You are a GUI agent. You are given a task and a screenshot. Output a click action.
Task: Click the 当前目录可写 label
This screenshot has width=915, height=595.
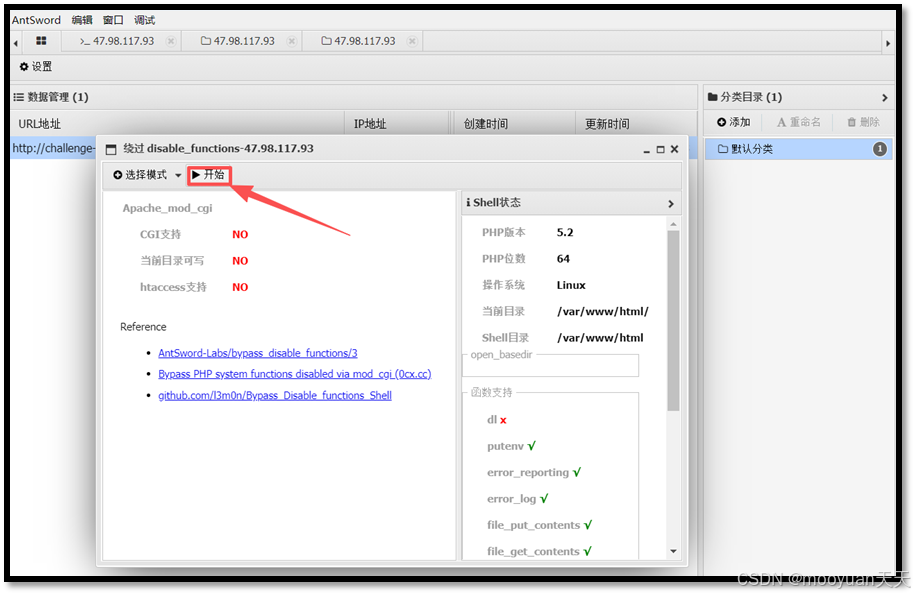pos(172,261)
